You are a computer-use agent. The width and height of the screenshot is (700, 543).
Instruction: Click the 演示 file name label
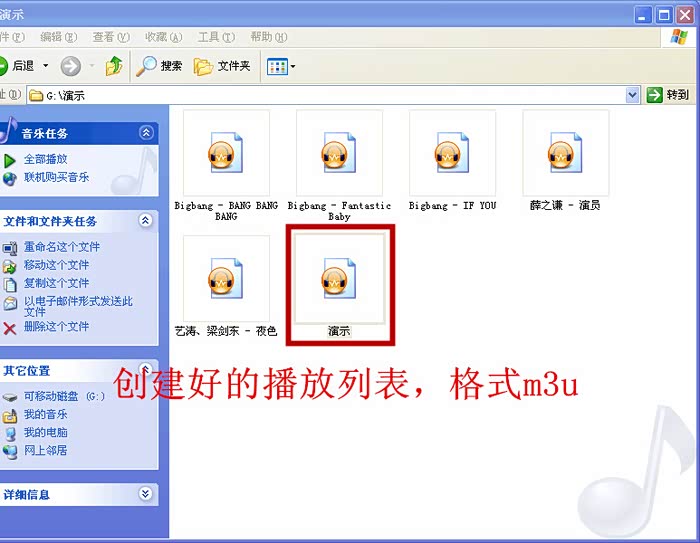click(339, 331)
